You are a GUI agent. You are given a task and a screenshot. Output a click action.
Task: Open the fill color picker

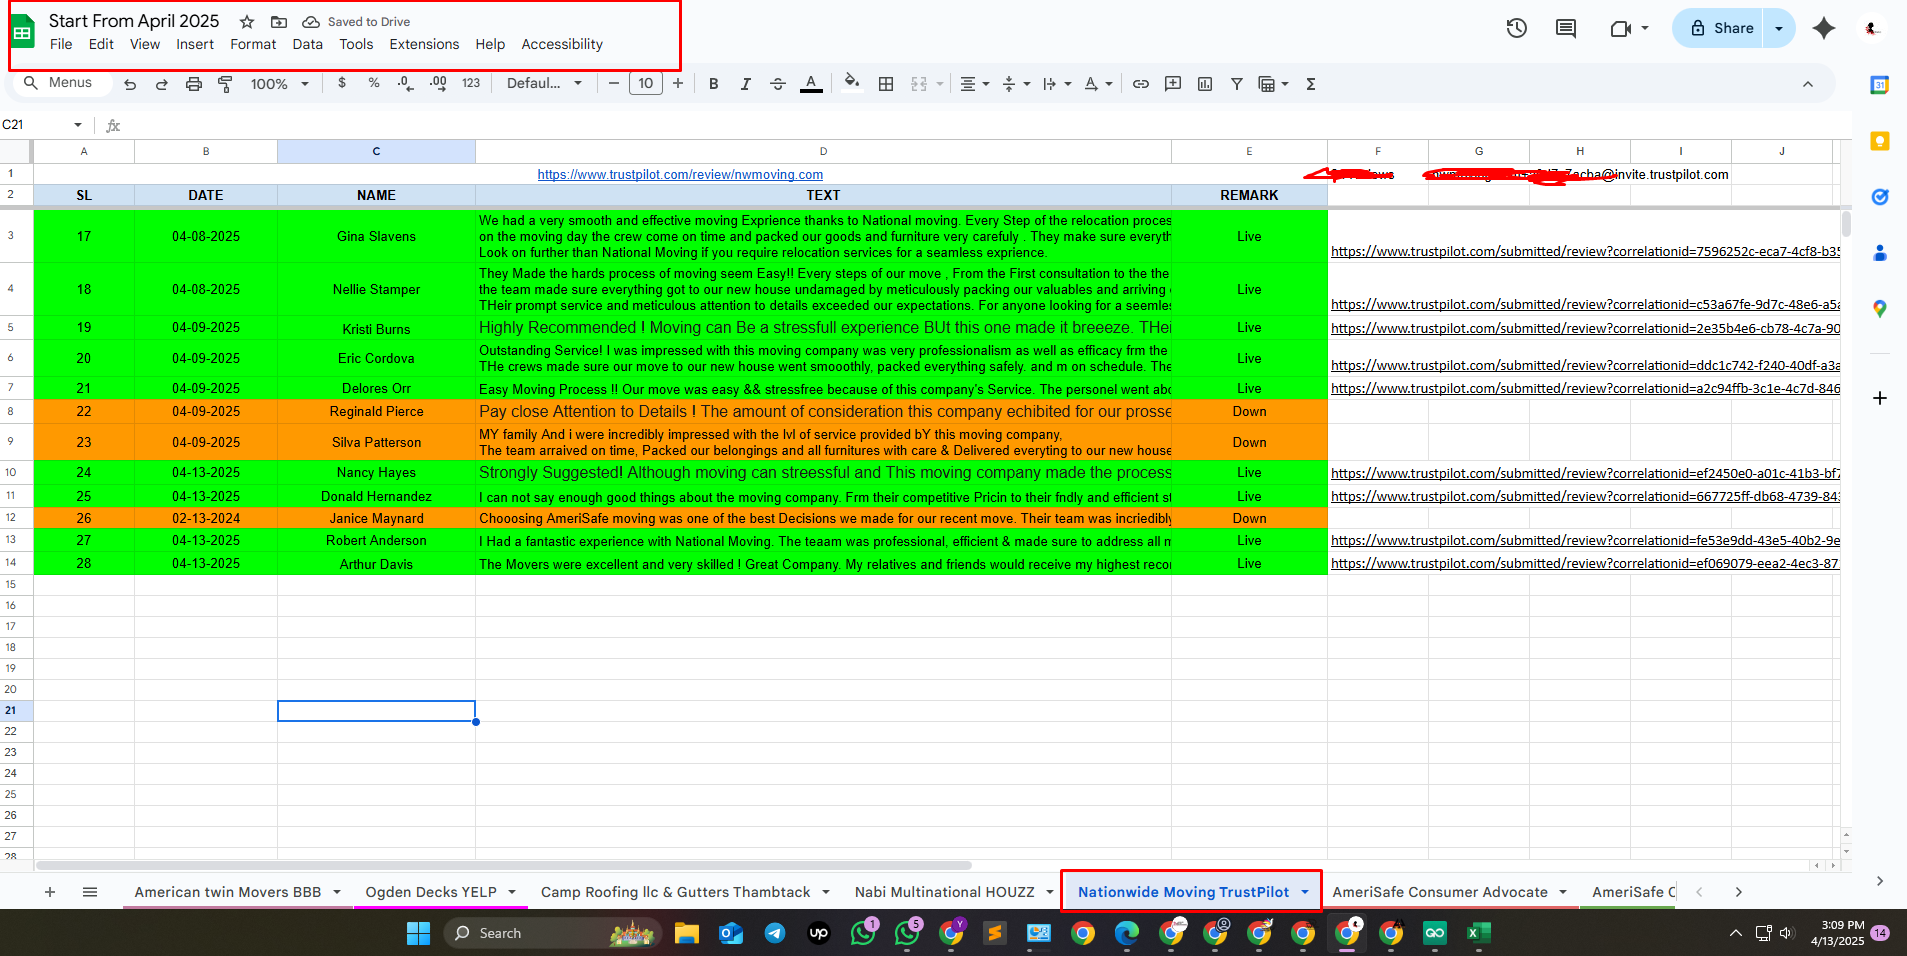851,83
